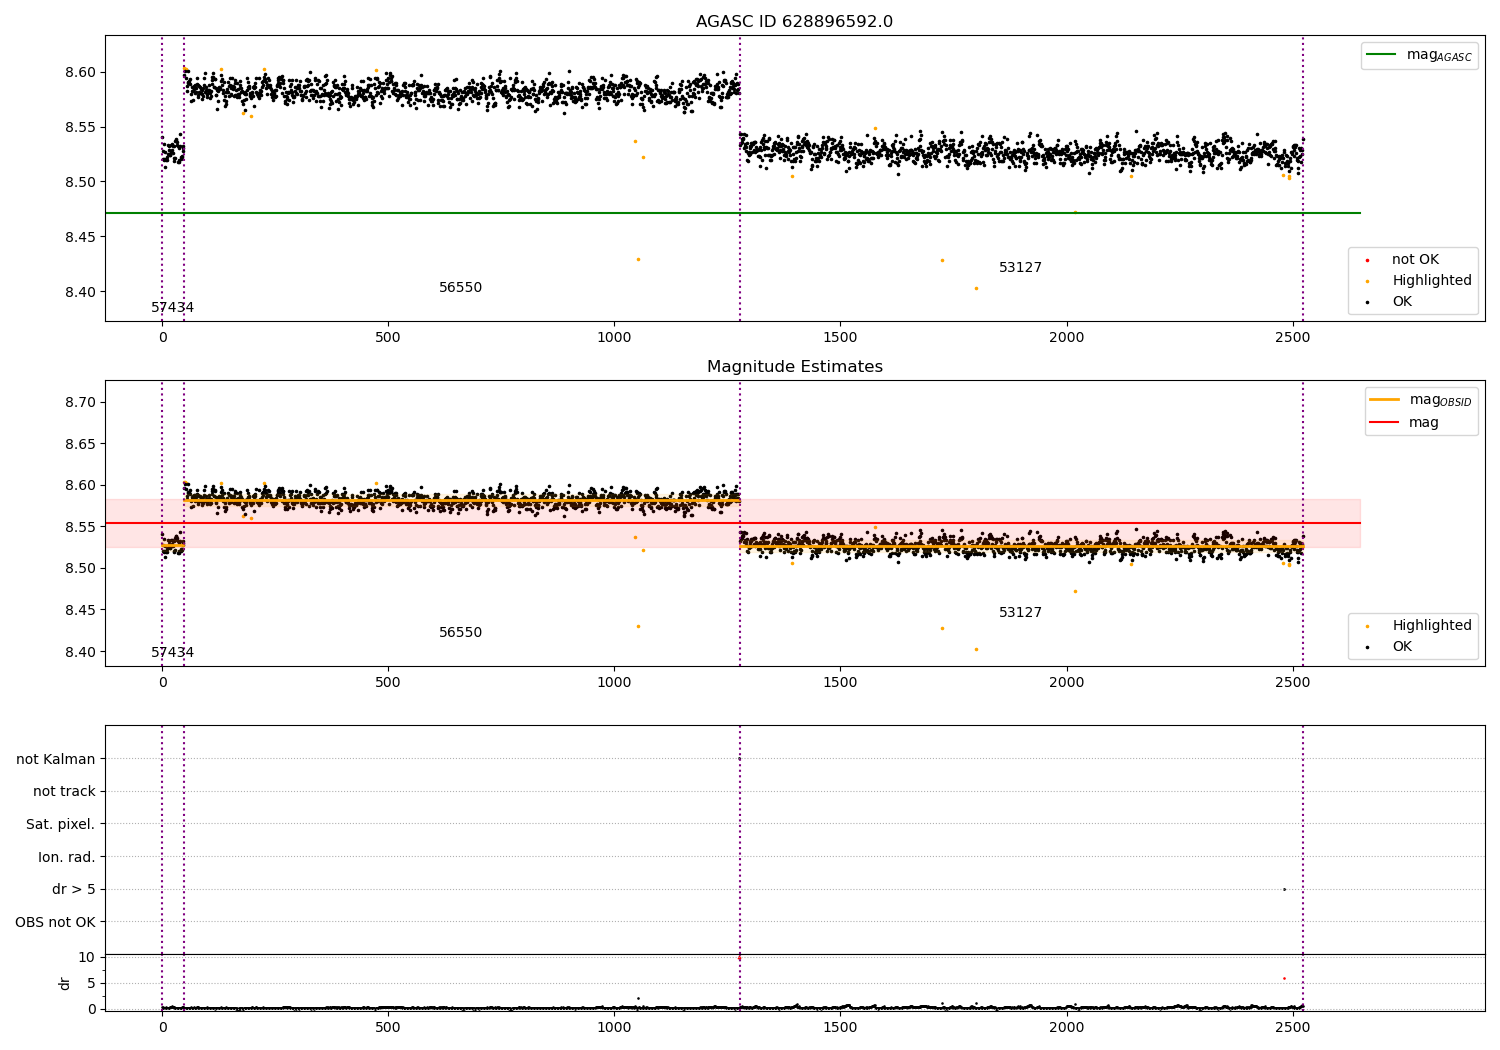Click the 56550 label in middle plot
The width and height of the screenshot is (1500, 1050).
[x=460, y=633]
